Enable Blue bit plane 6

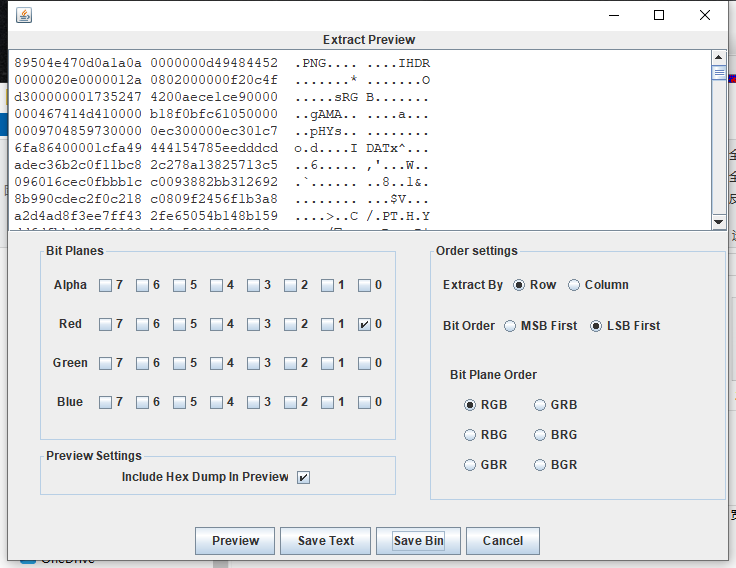click(x=142, y=402)
